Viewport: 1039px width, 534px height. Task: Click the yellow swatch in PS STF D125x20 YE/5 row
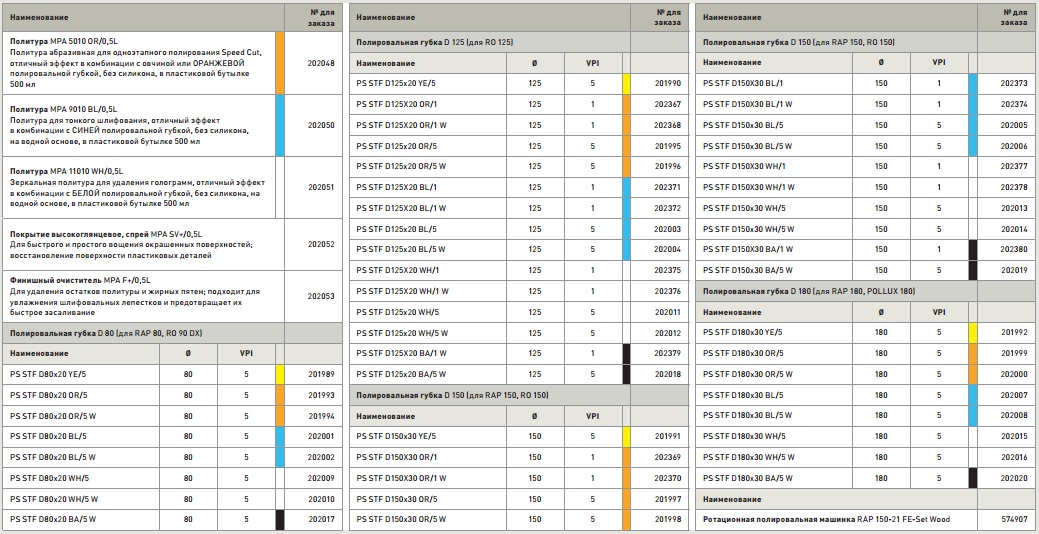626,84
